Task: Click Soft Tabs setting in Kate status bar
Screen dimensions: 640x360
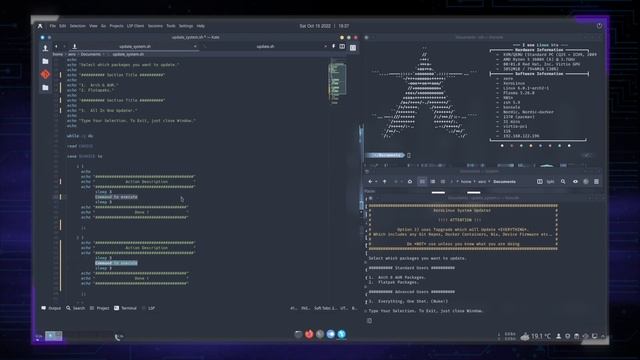Action: [325, 308]
